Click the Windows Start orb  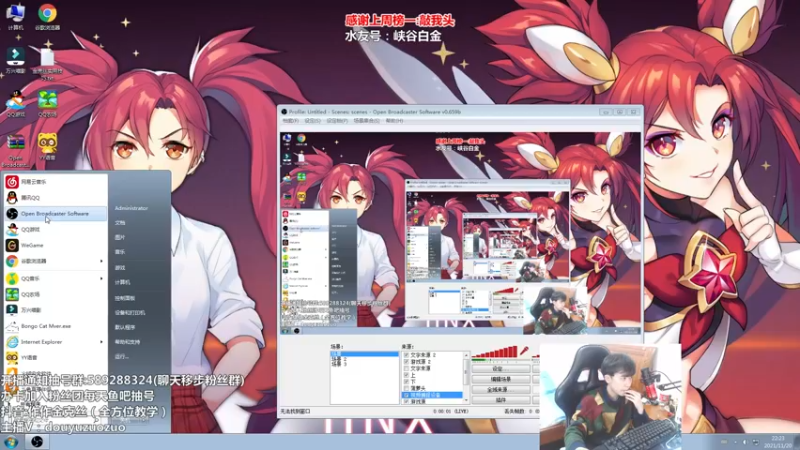(x=10, y=442)
